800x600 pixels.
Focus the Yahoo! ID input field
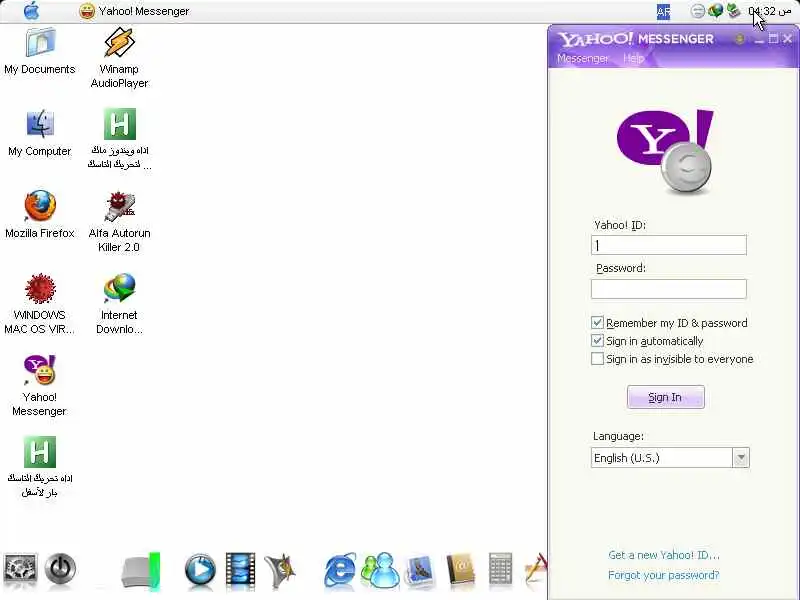(x=668, y=245)
